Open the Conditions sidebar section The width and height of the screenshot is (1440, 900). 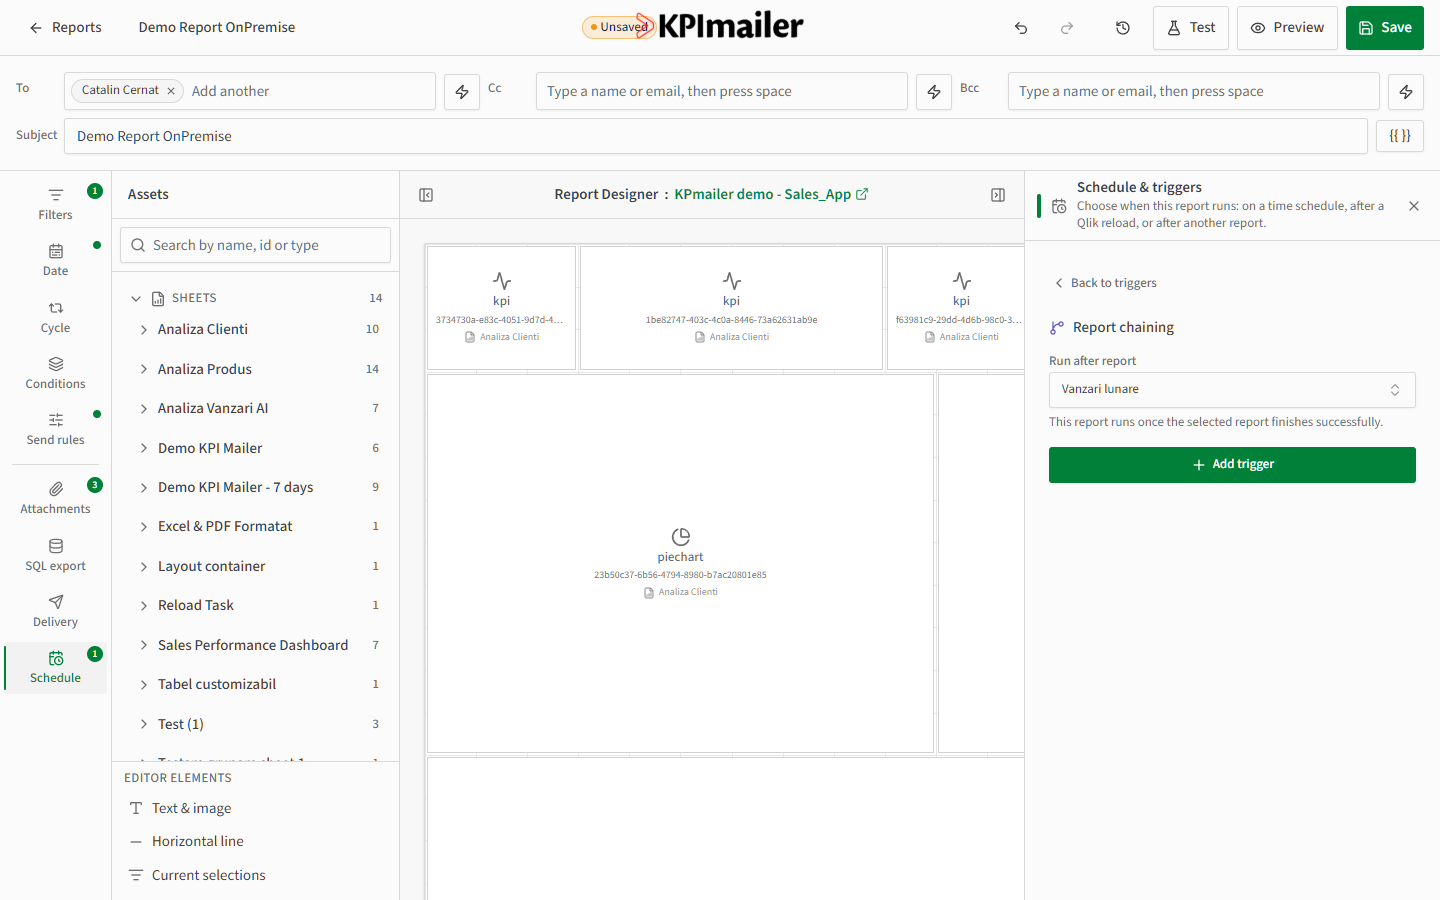click(56, 373)
